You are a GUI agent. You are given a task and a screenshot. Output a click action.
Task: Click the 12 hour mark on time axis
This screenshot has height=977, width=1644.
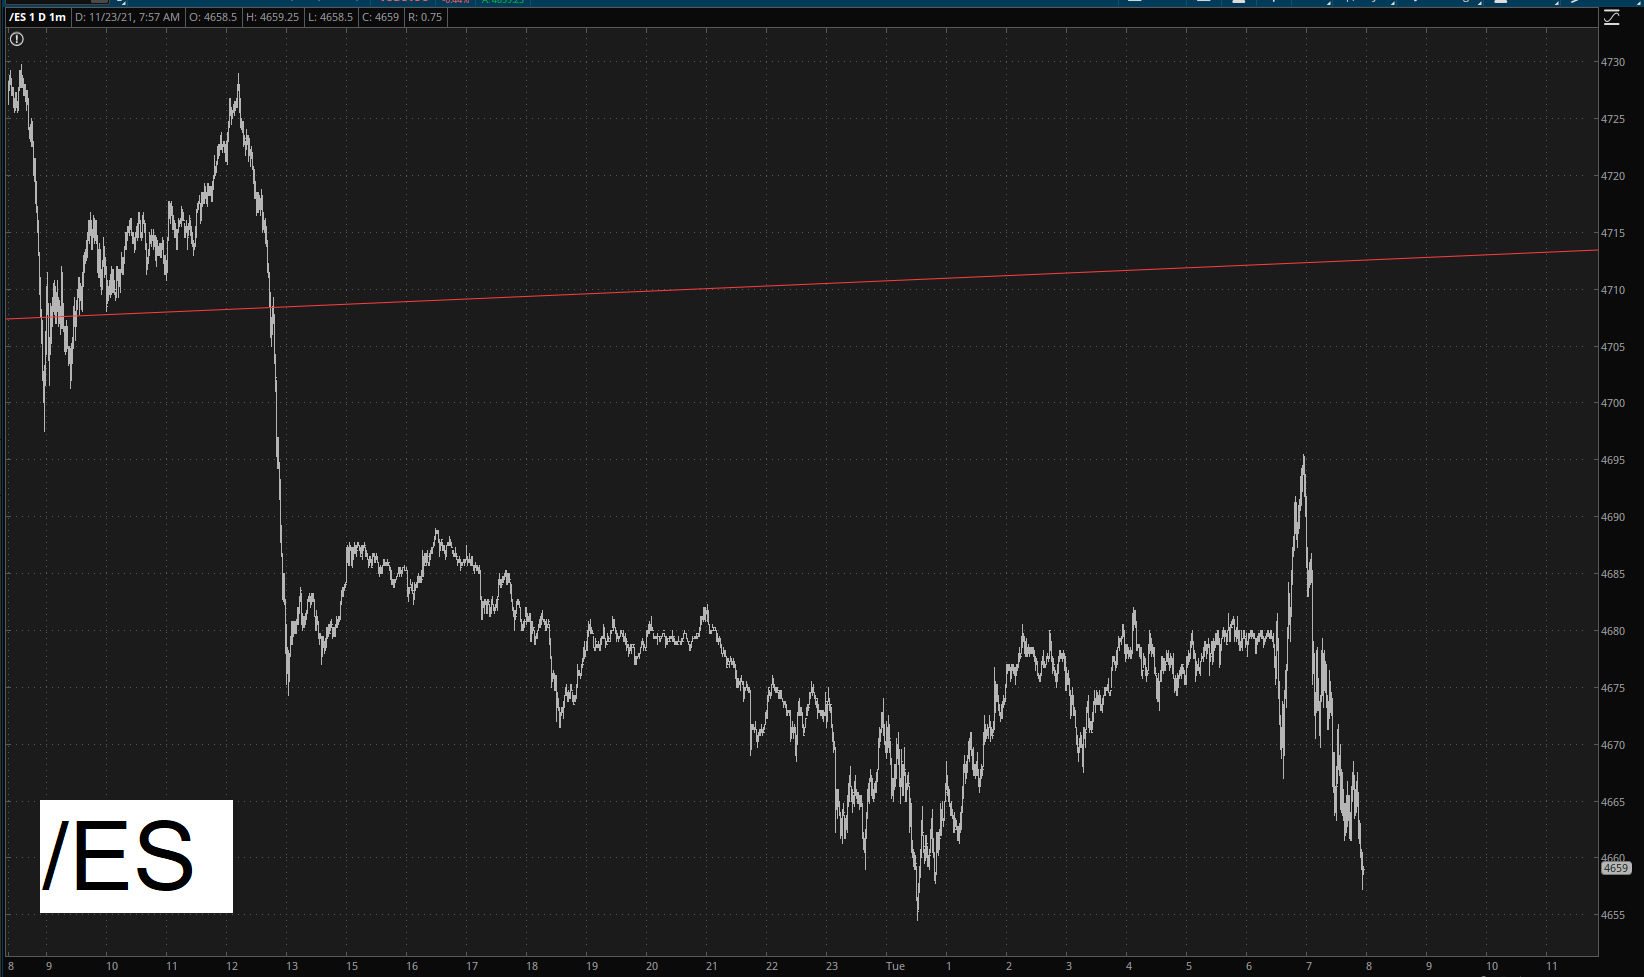[x=232, y=966]
